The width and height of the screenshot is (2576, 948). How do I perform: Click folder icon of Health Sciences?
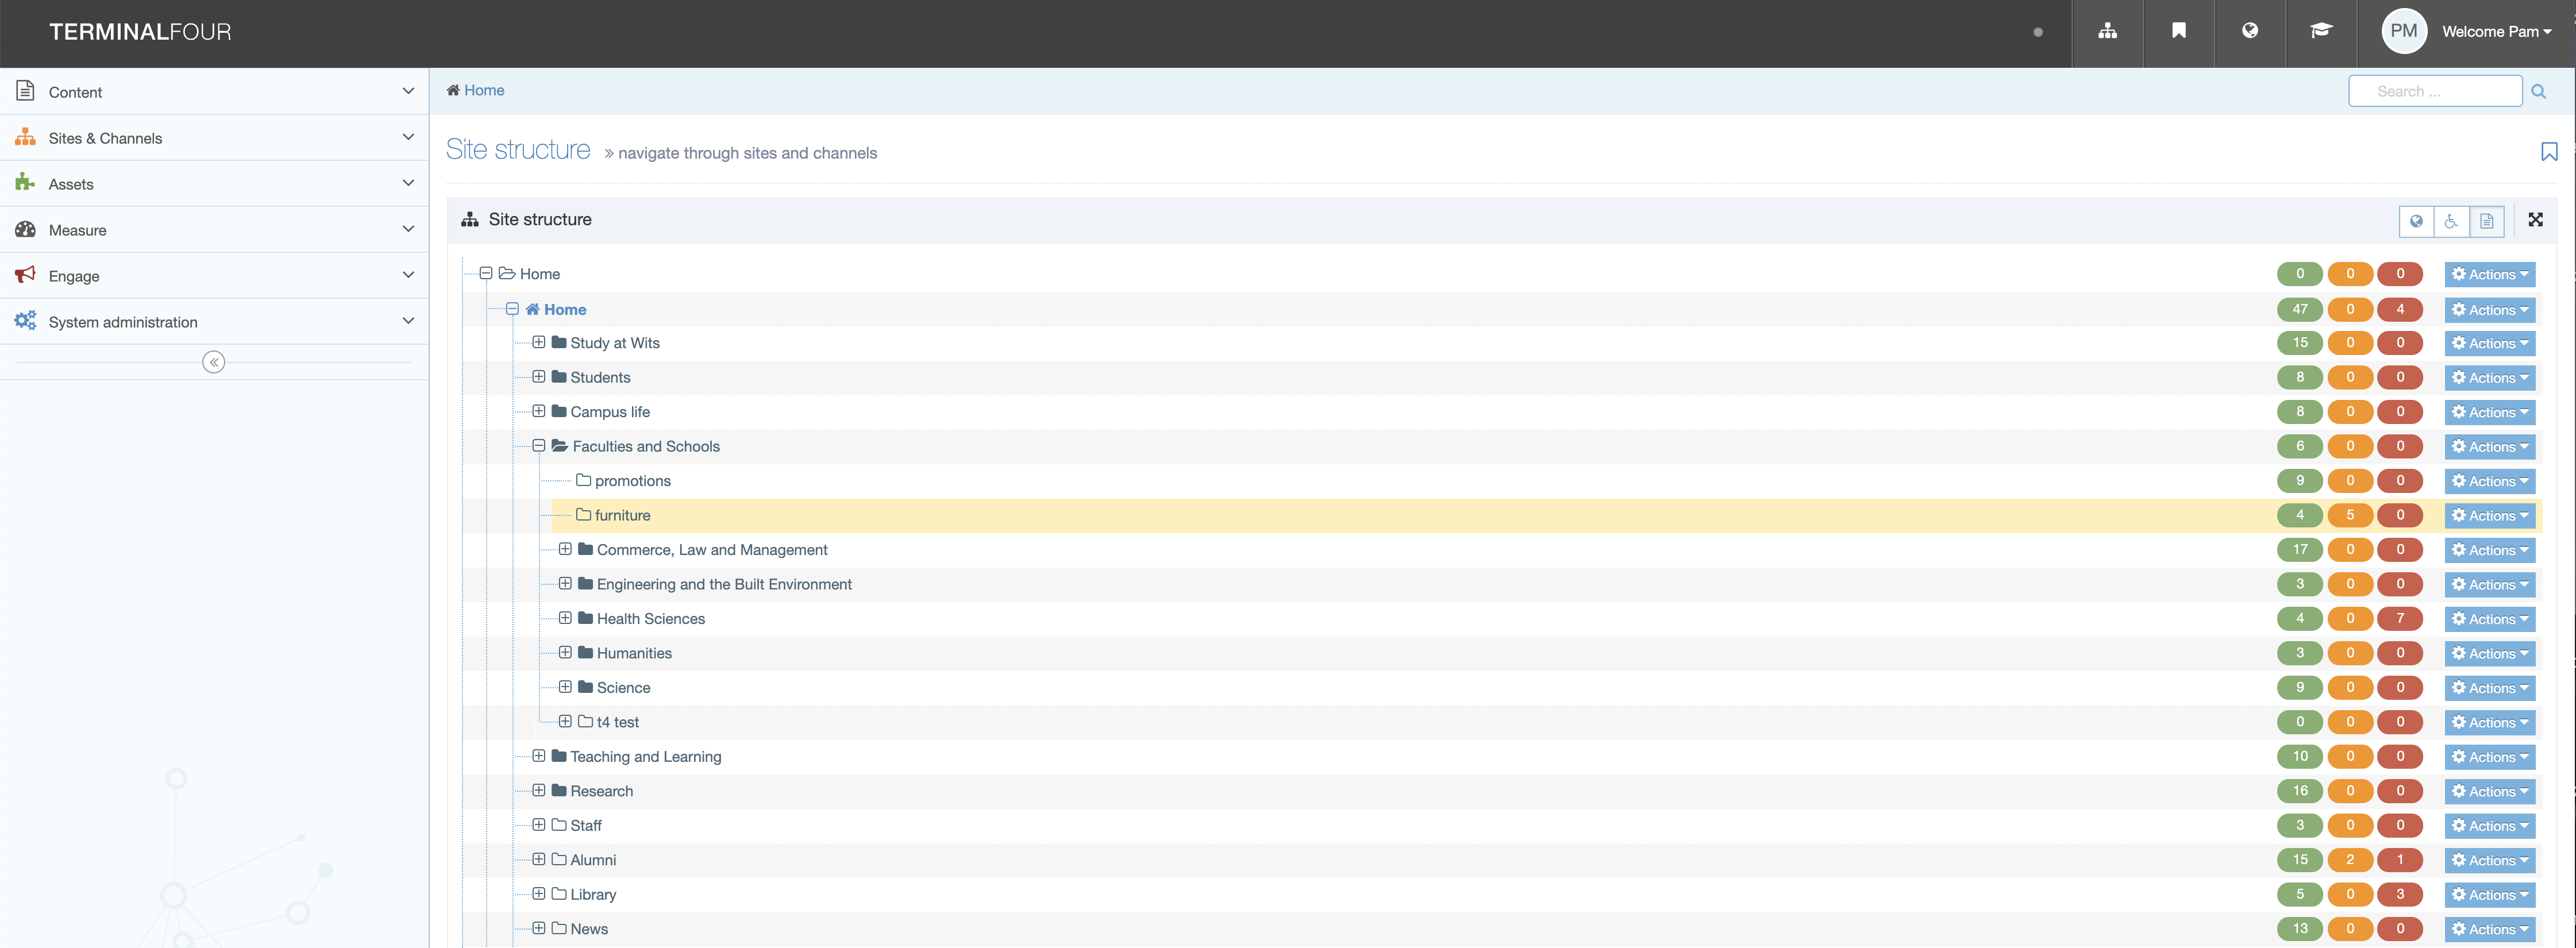tap(586, 618)
